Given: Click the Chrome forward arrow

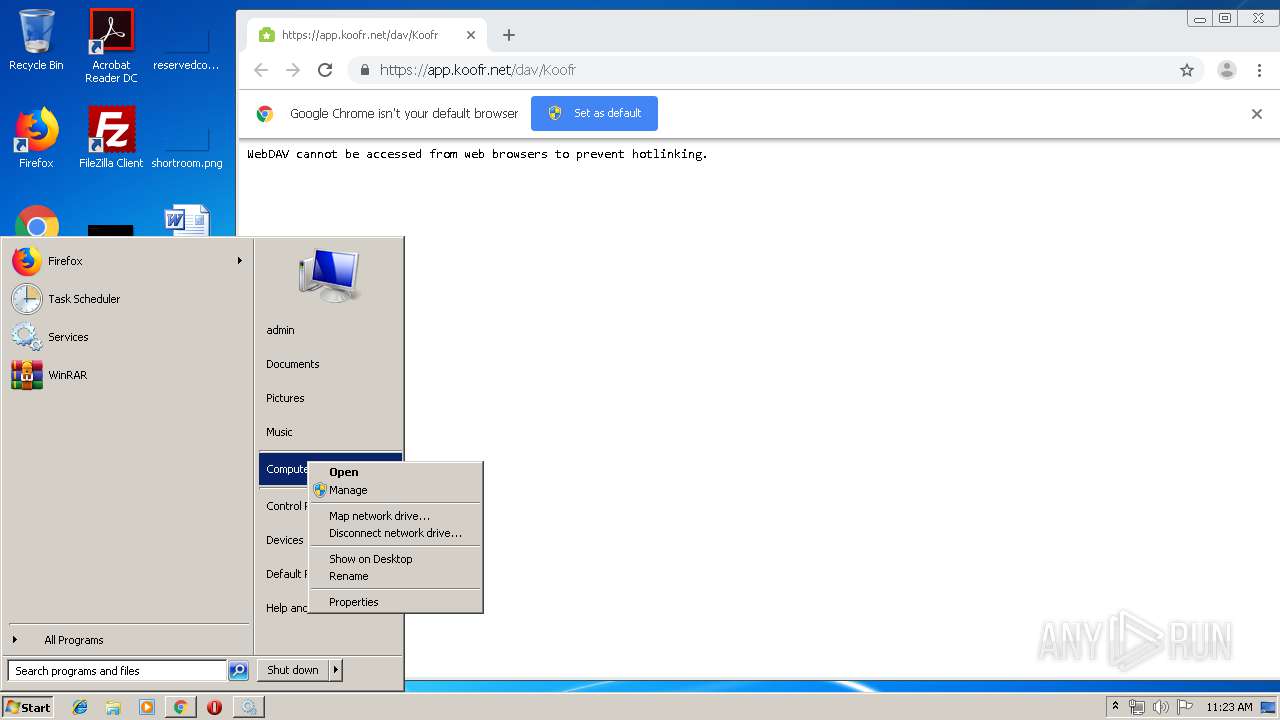Looking at the screenshot, I should coord(293,70).
